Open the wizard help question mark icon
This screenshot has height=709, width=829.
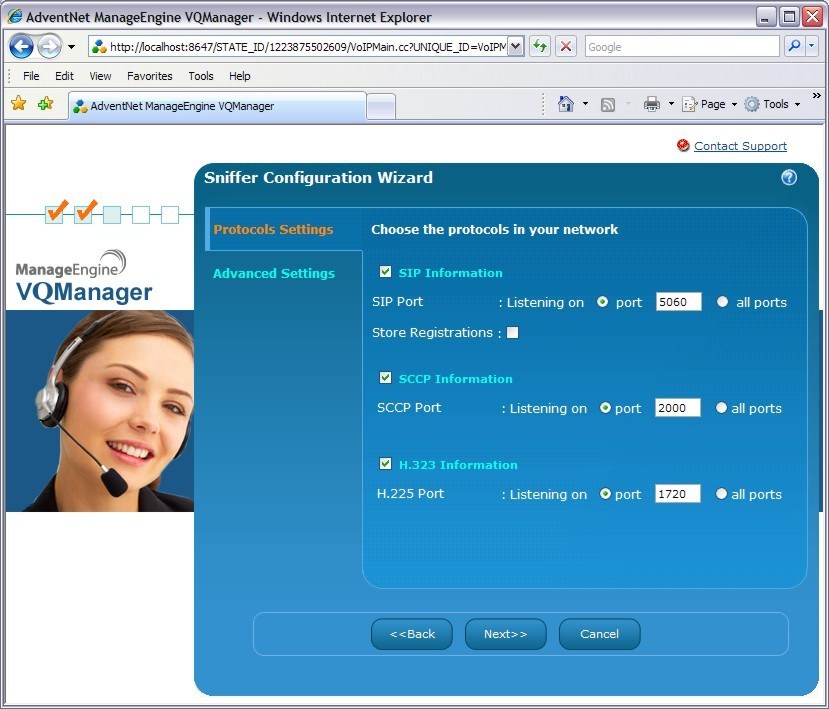pyautogui.click(x=789, y=178)
